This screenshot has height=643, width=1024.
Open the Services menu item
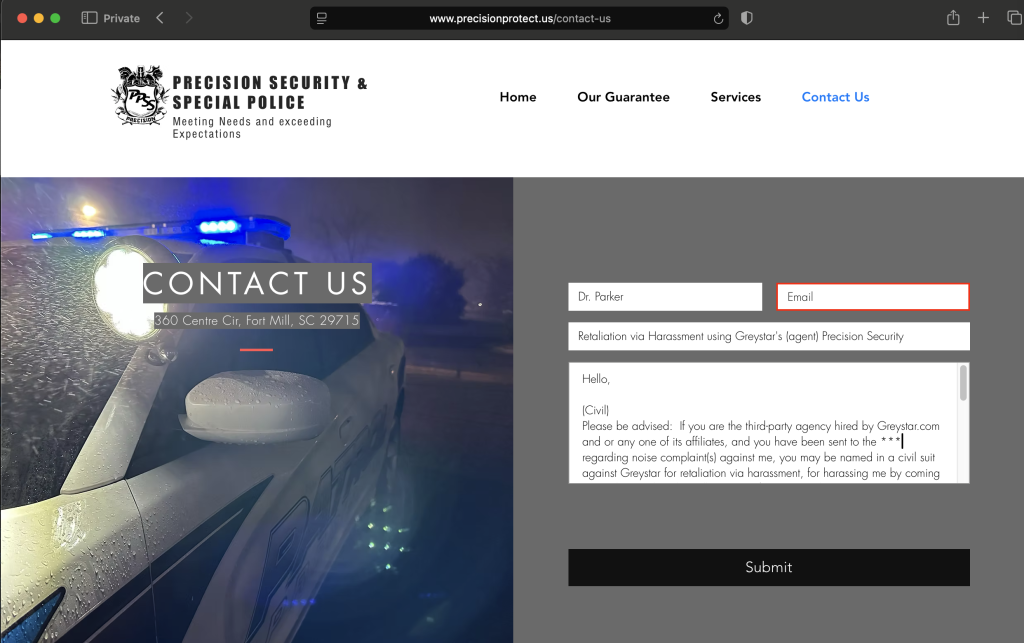pos(735,97)
